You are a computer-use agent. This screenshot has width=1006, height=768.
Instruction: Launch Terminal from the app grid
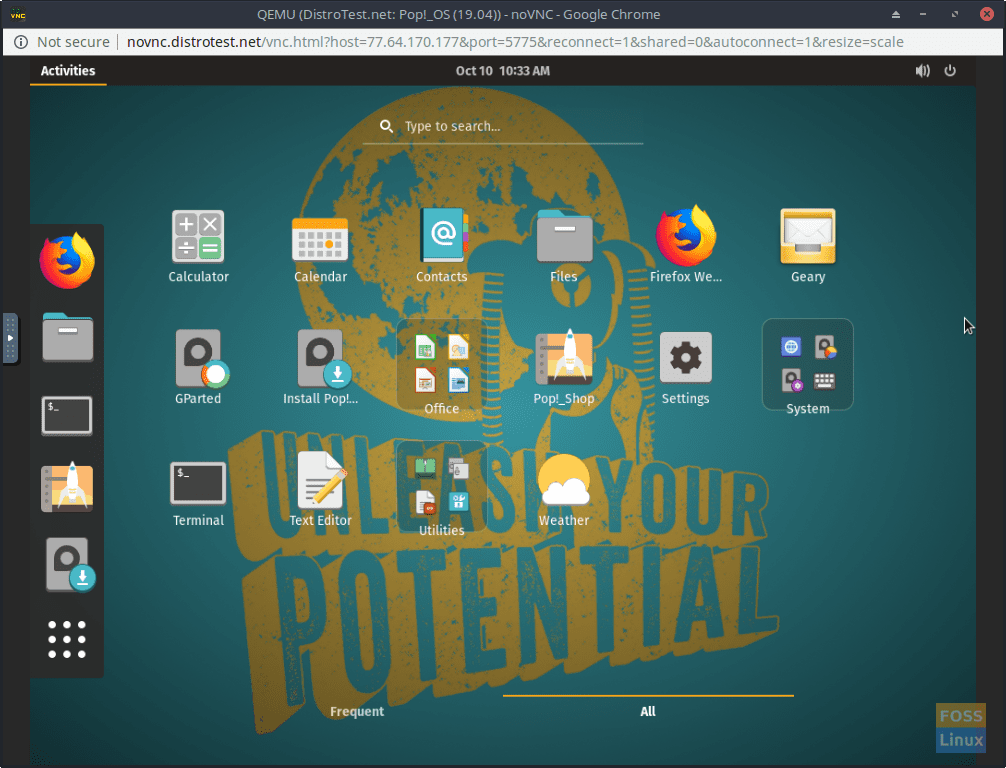198,491
